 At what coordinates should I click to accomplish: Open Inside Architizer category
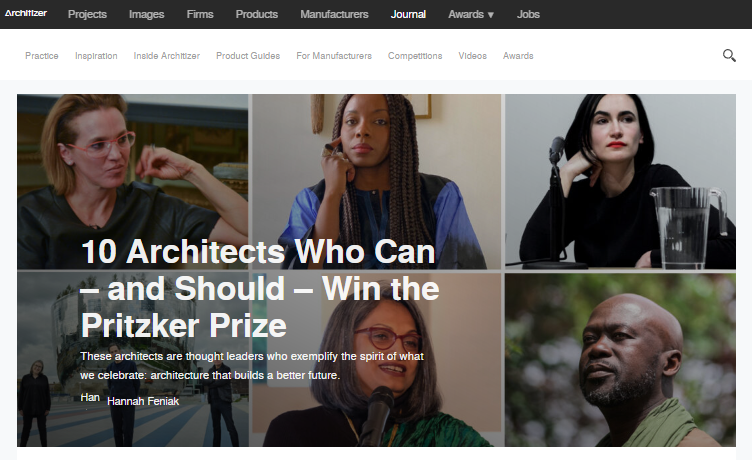[166, 56]
